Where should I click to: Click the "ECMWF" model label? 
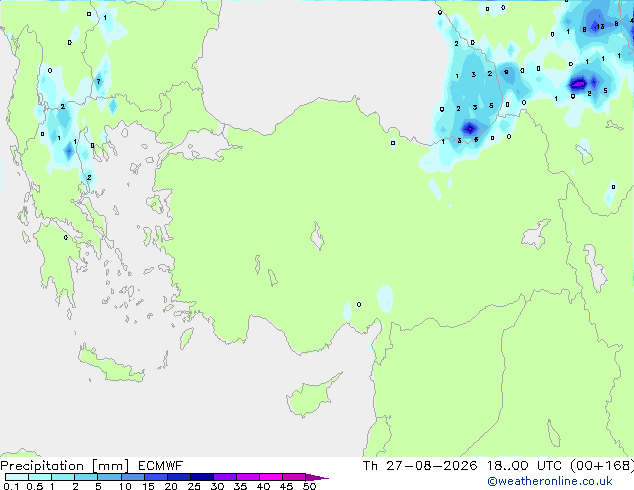[161, 466]
